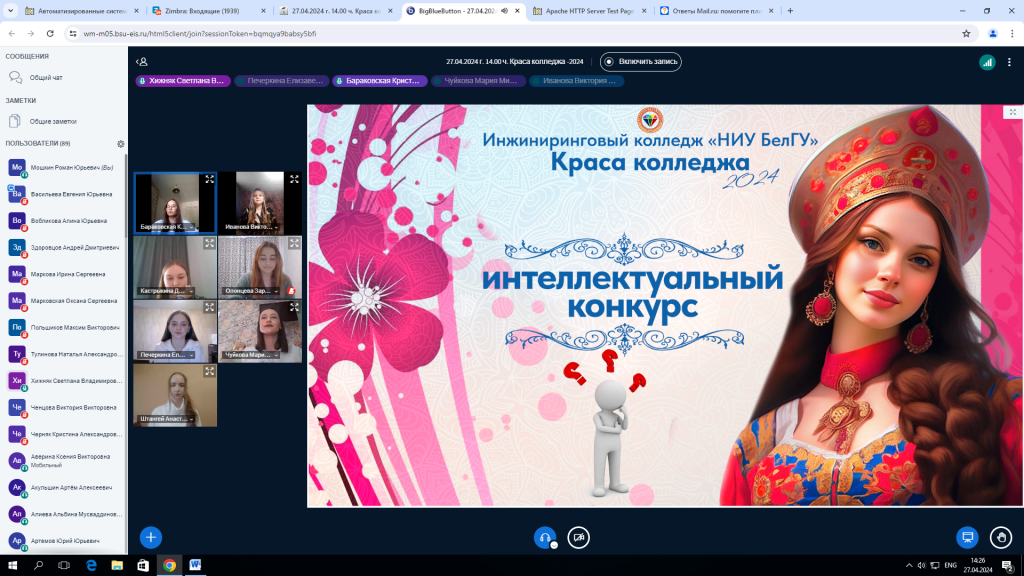Open the Общий чат public chat

pyautogui.click(x=64, y=77)
